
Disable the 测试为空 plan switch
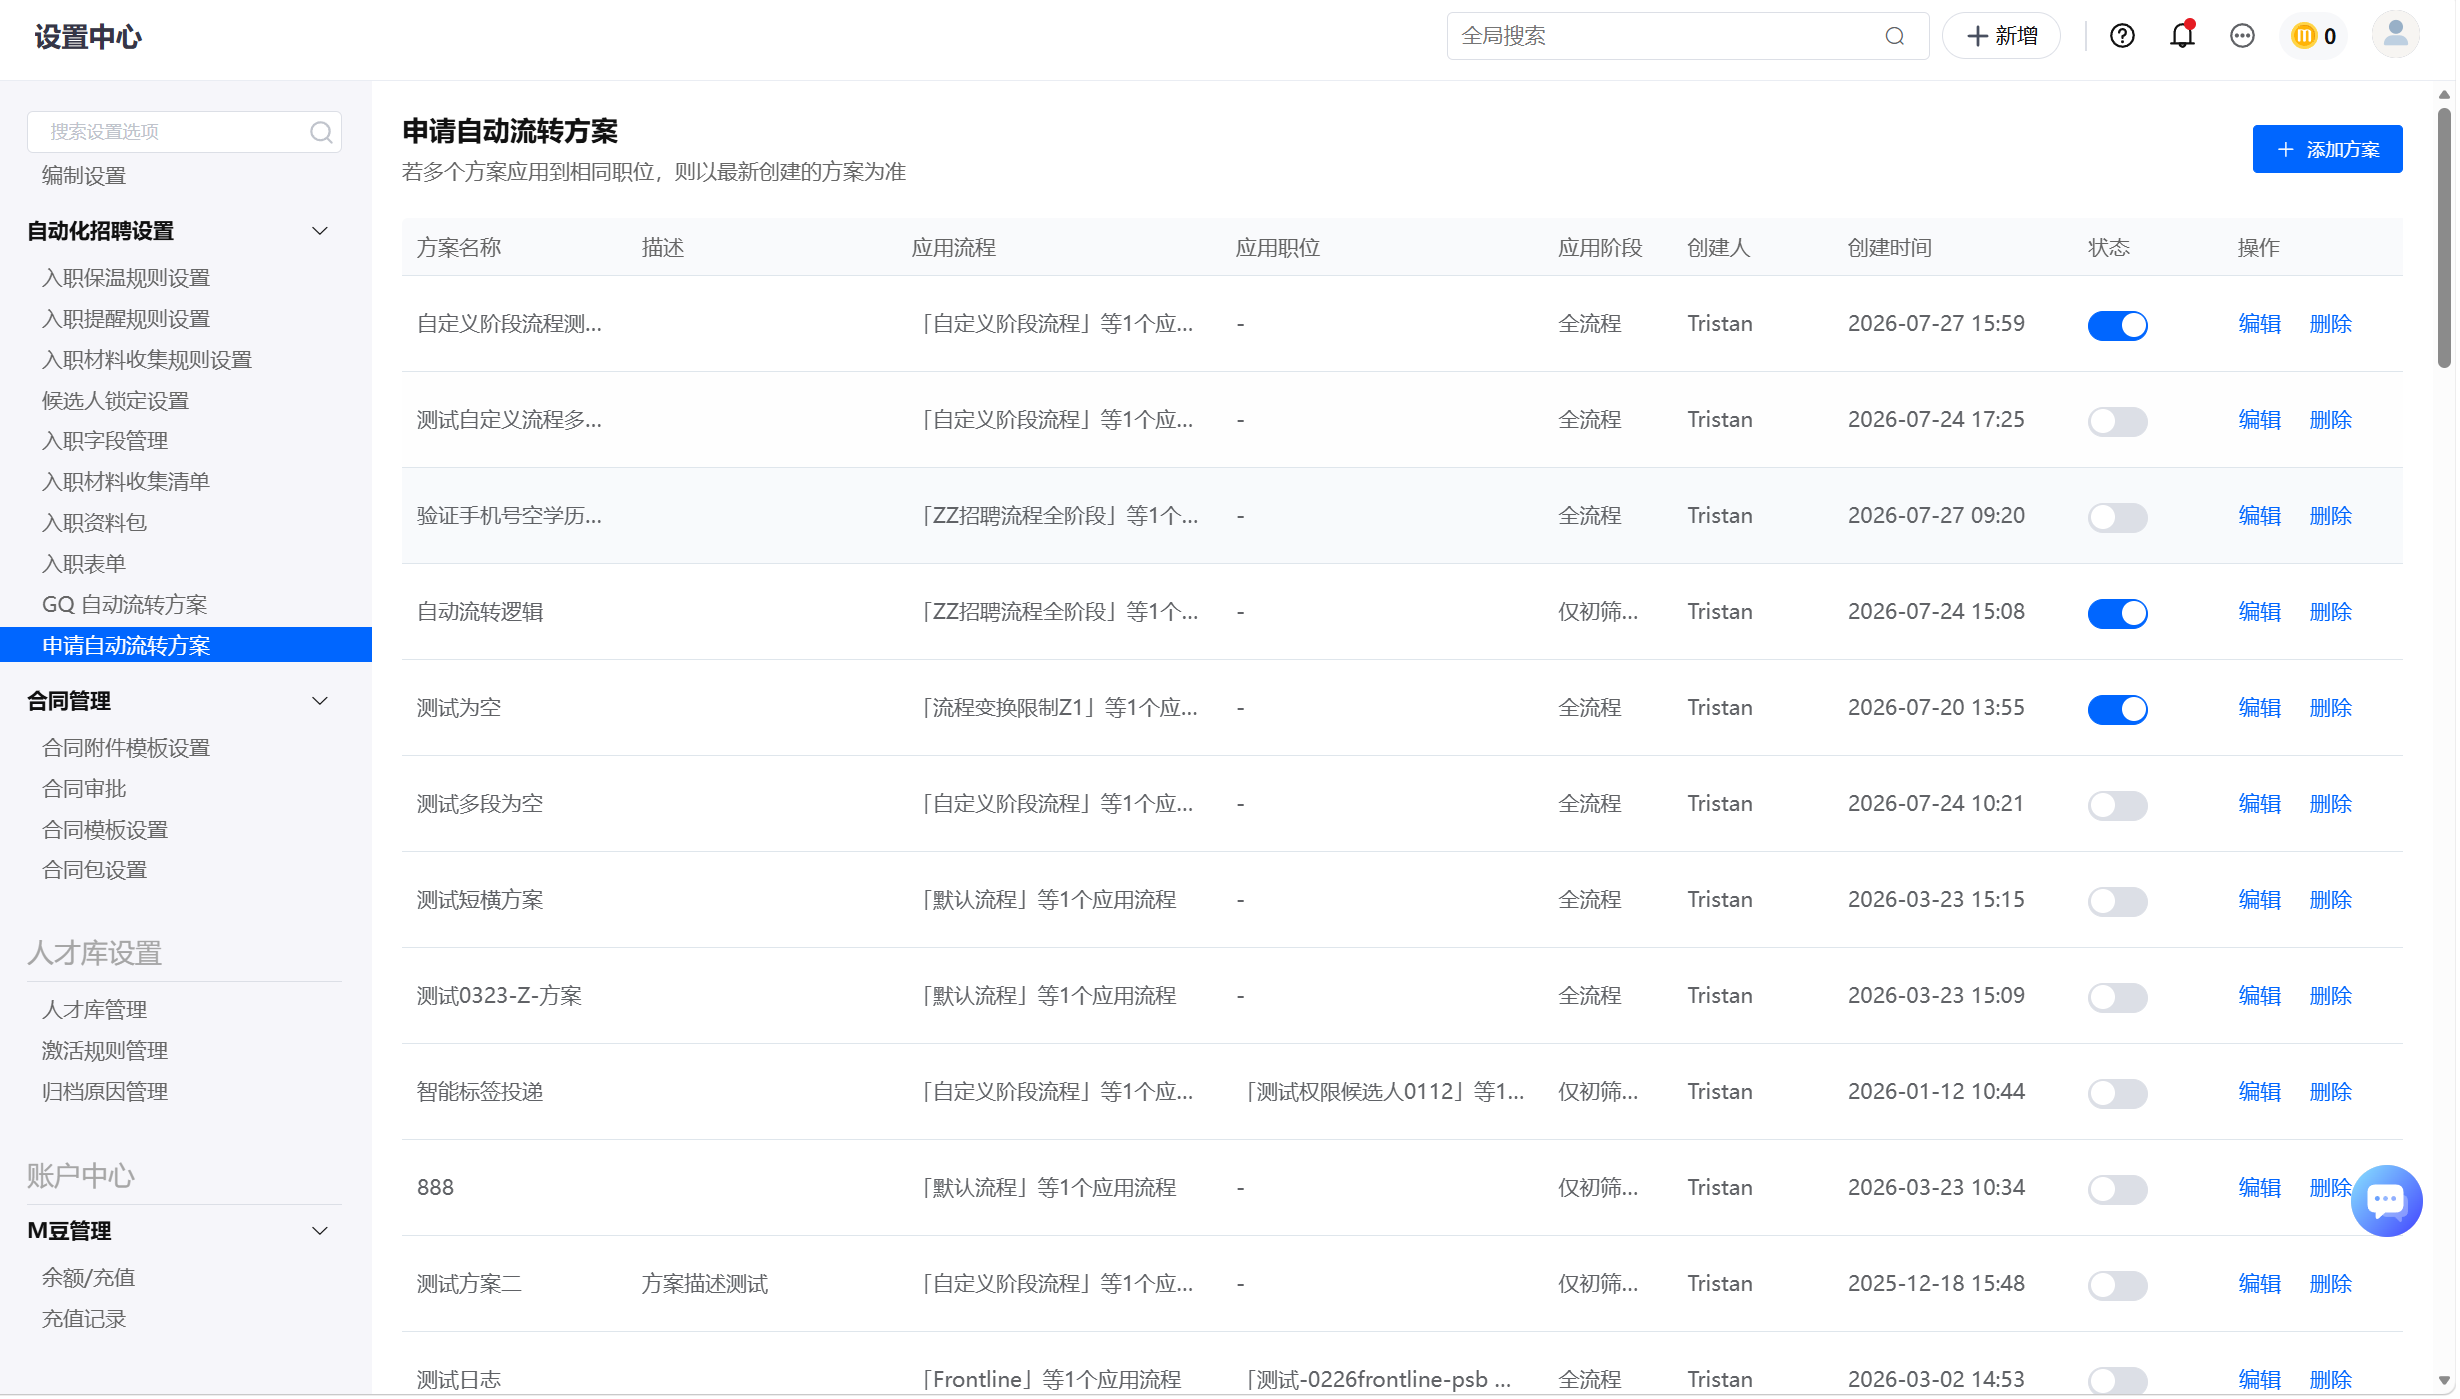[2117, 709]
